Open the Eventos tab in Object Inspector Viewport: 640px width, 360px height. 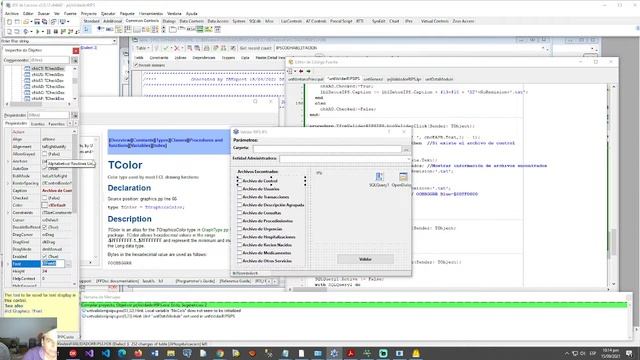(38, 124)
